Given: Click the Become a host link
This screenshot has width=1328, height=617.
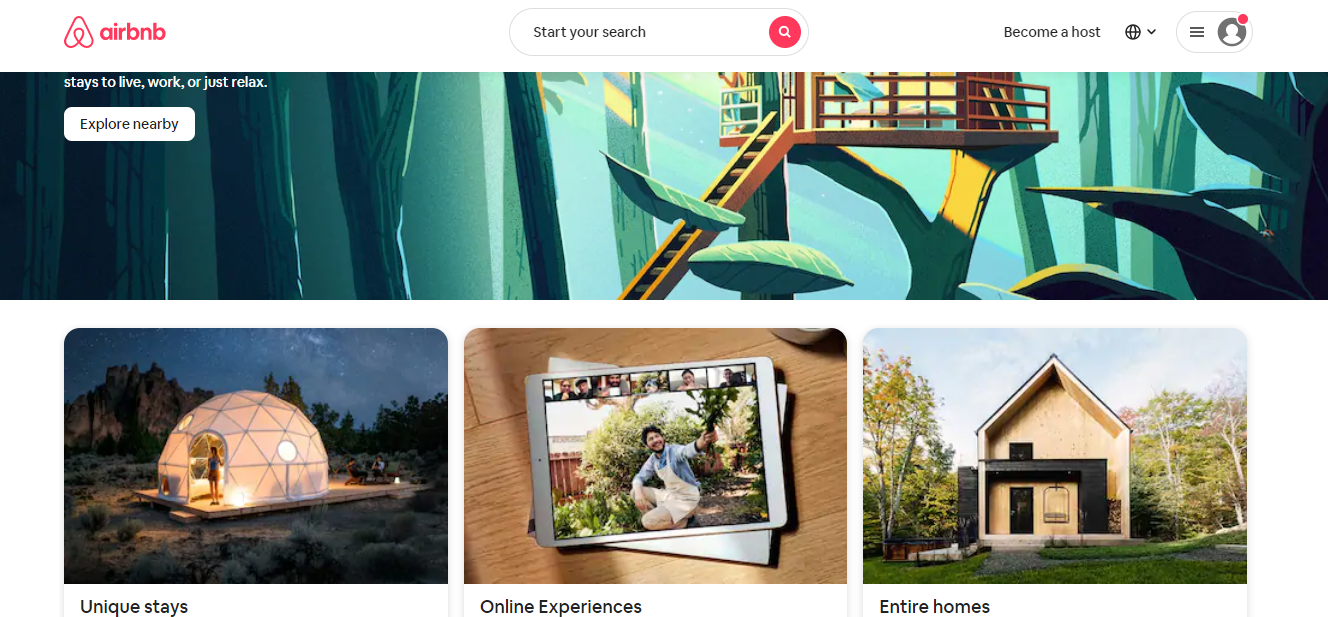Looking at the screenshot, I should [1052, 32].
